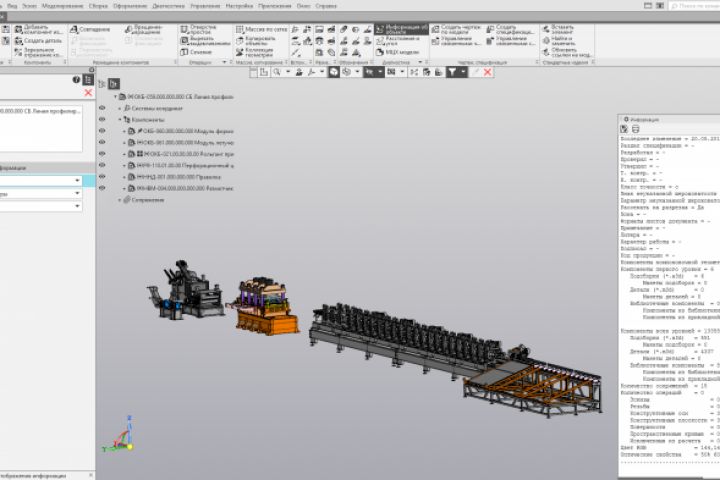This screenshot has width=720, height=480.
Task: Open the second dropdown in left panel
Action: tap(77, 193)
